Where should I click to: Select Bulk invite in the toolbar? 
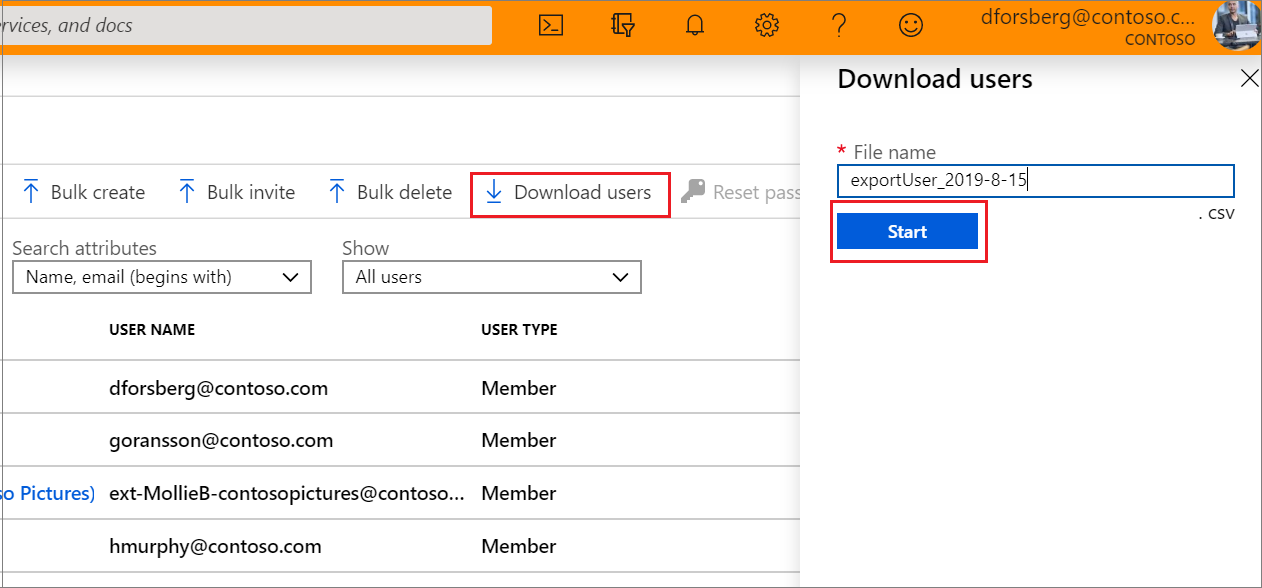235,192
